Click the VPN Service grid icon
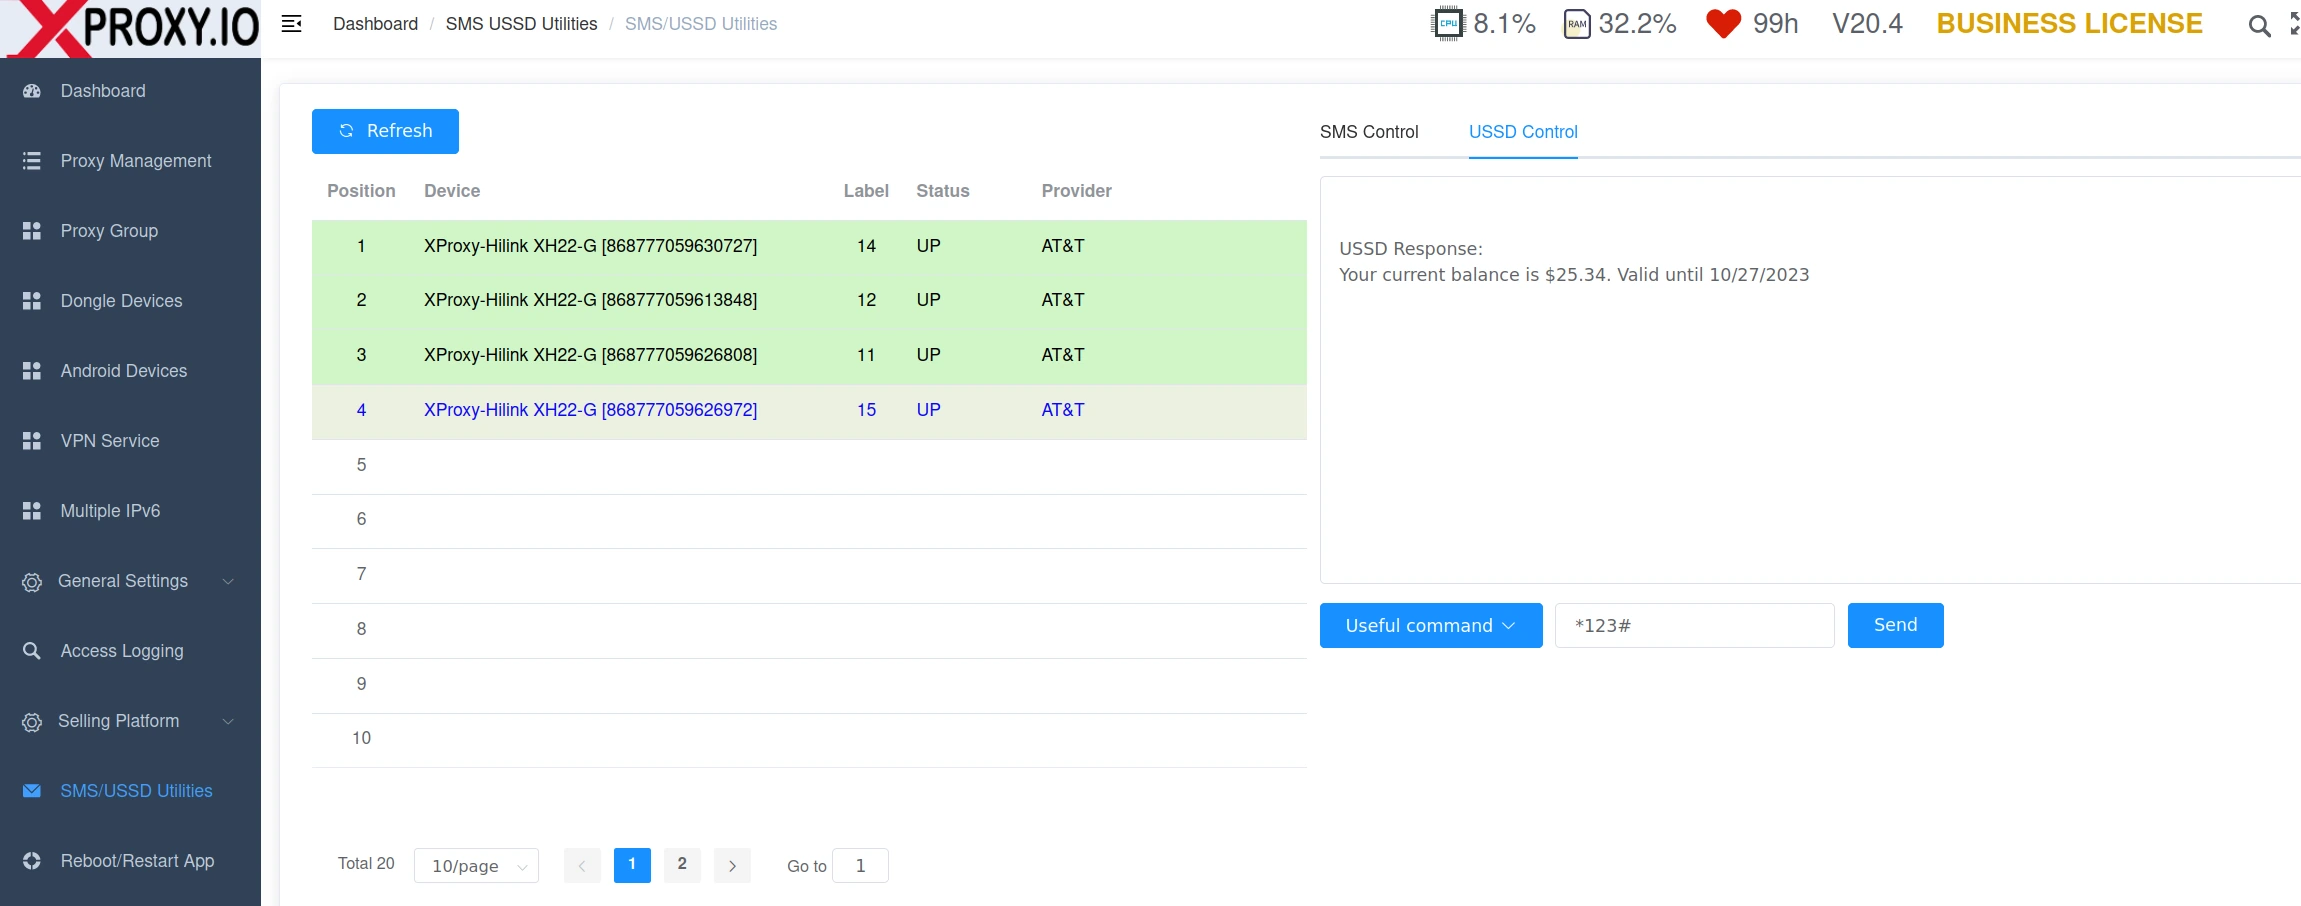2301x906 pixels. (x=32, y=441)
